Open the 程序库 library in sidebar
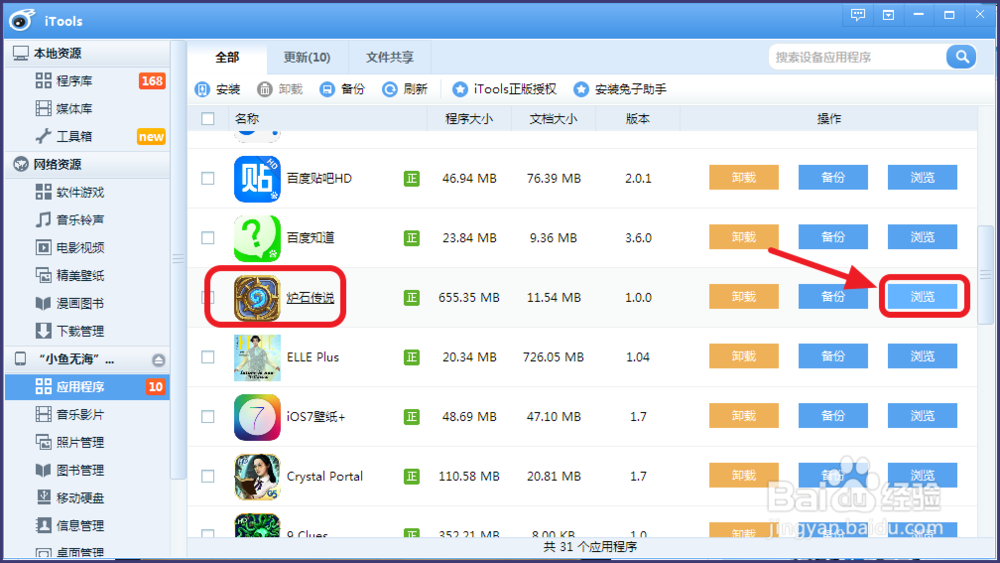This screenshot has width=1000, height=563. 87,81
